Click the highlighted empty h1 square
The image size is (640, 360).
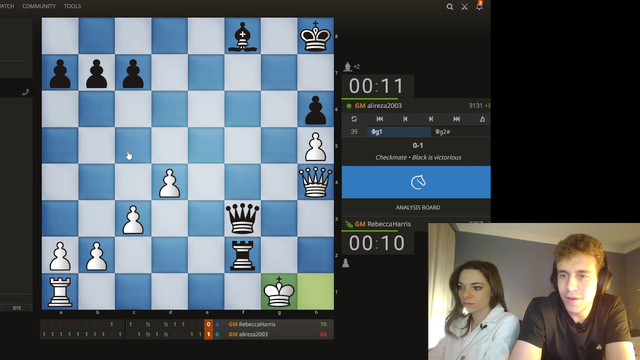[x=316, y=291]
